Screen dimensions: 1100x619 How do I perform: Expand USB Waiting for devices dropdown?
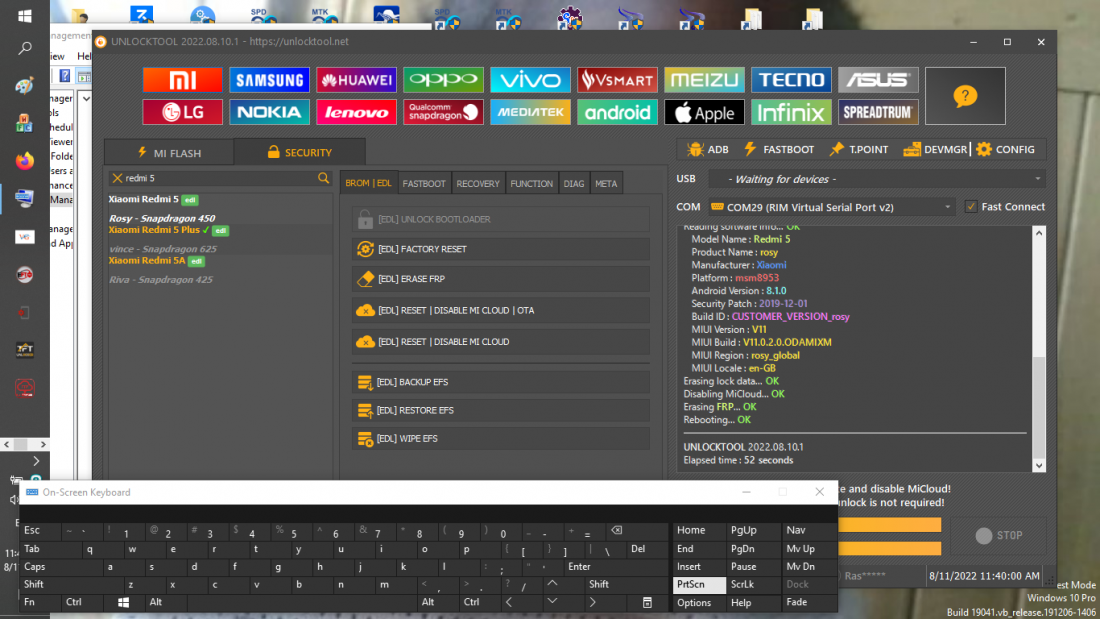(1038, 179)
